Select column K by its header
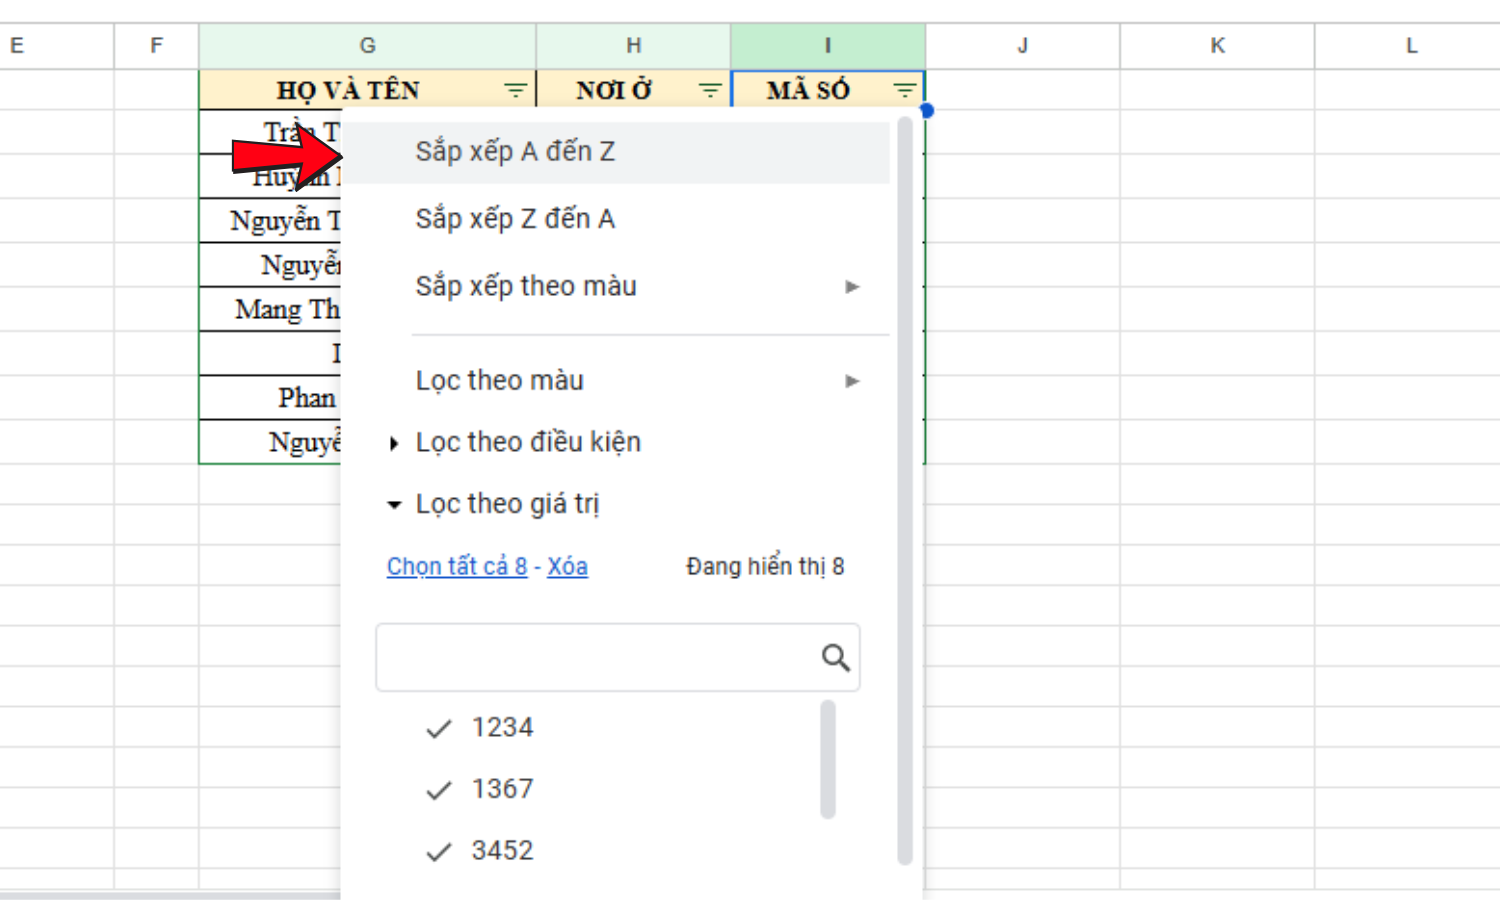Viewport: 1500px width, 900px height. point(1217,45)
